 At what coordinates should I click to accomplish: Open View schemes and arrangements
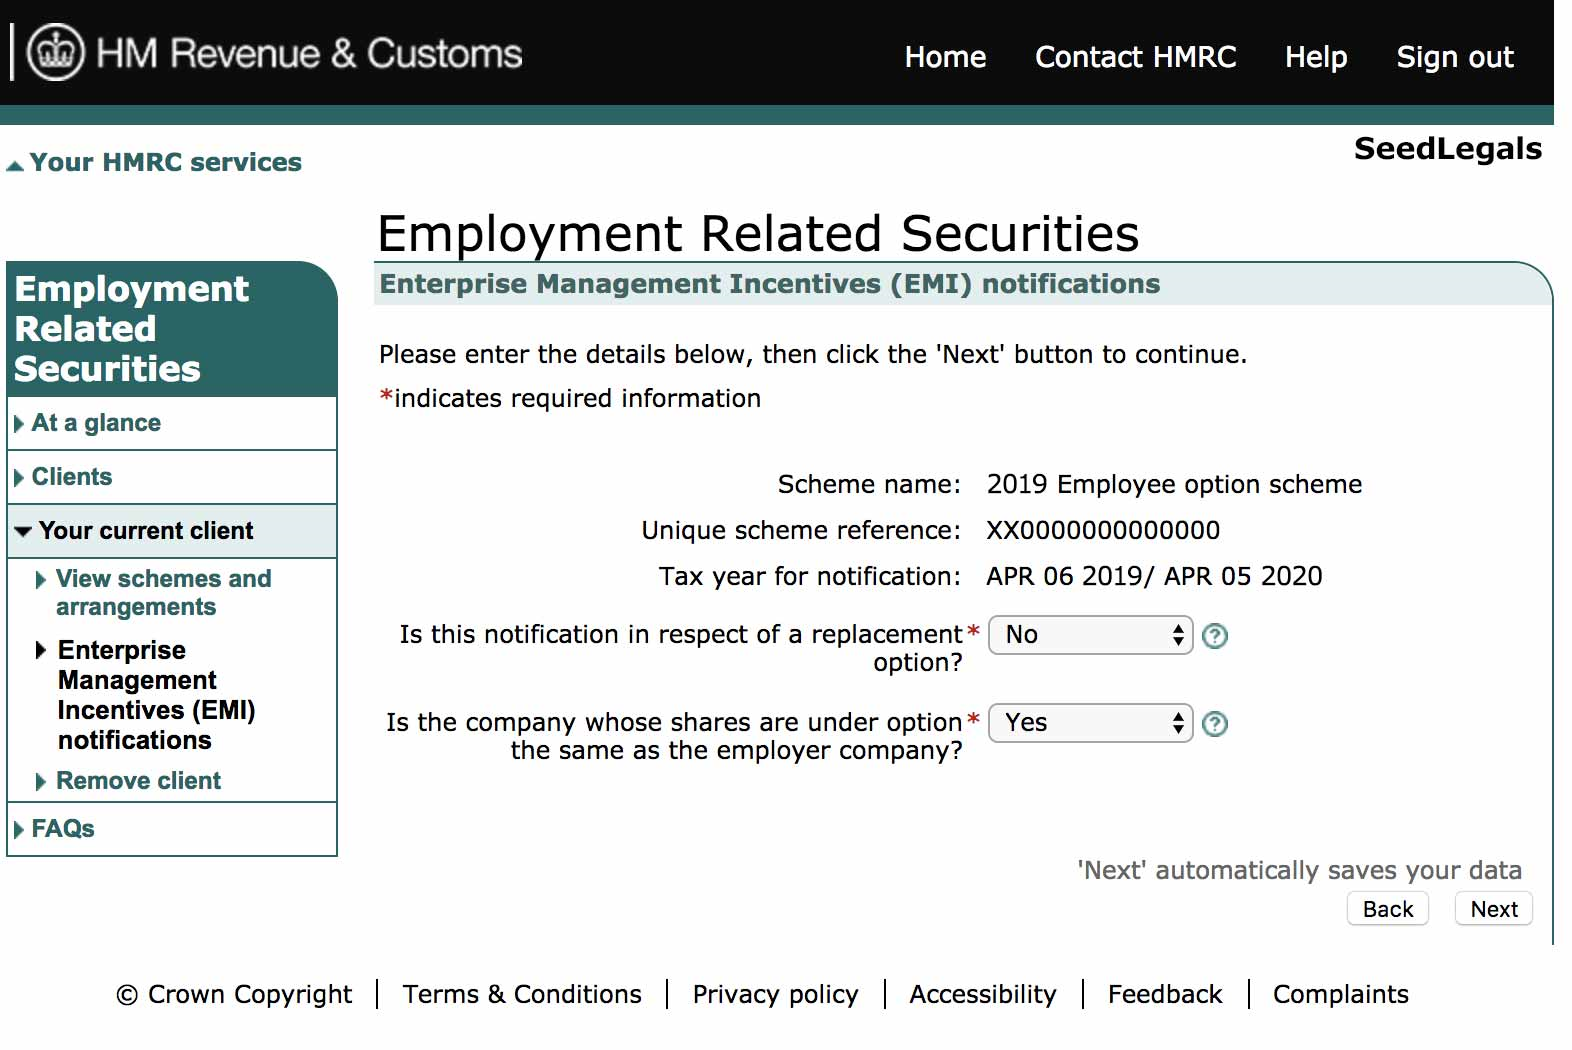coord(163,593)
